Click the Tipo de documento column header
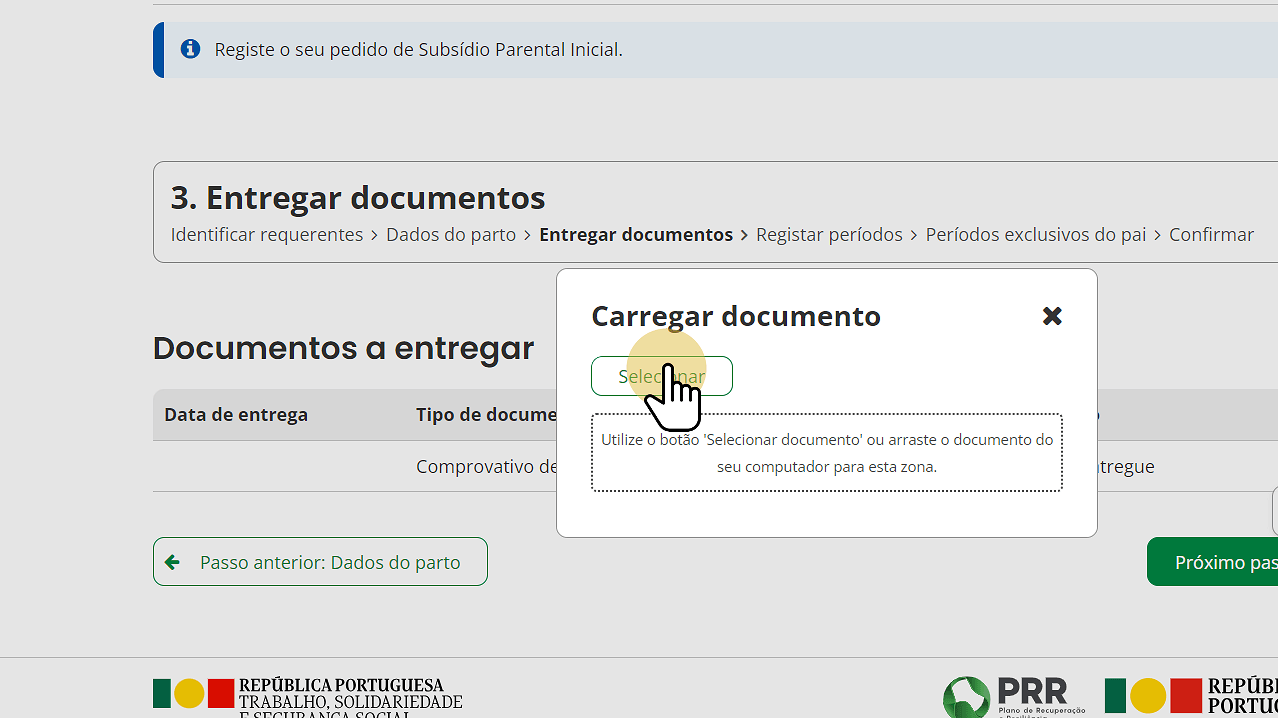This screenshot has width=1278, height=718. [x=486, y=414]
